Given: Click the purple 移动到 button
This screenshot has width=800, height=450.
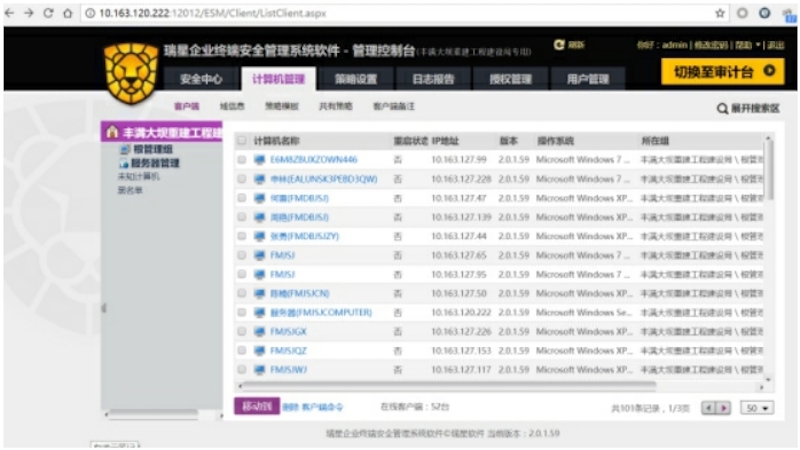Looking at the screenshot, I should coord(255,407).
